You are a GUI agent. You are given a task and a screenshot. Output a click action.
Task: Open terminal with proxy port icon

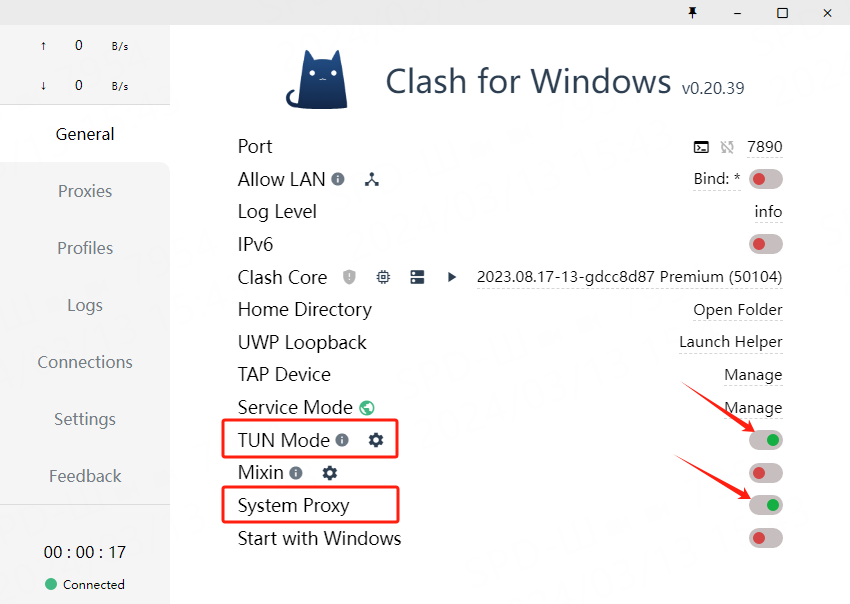[701, 147]
